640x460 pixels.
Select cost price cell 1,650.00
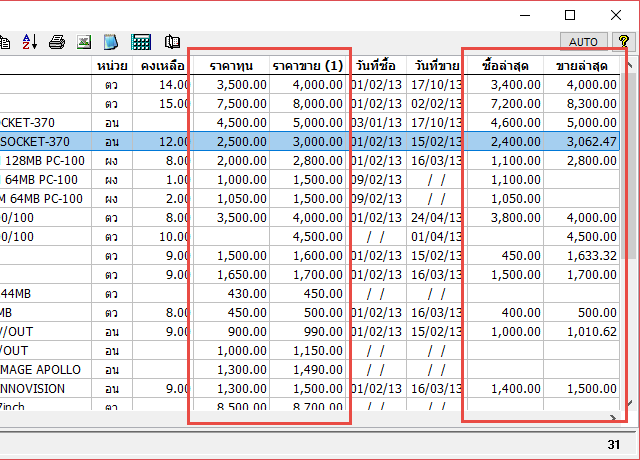click(231, 275)
